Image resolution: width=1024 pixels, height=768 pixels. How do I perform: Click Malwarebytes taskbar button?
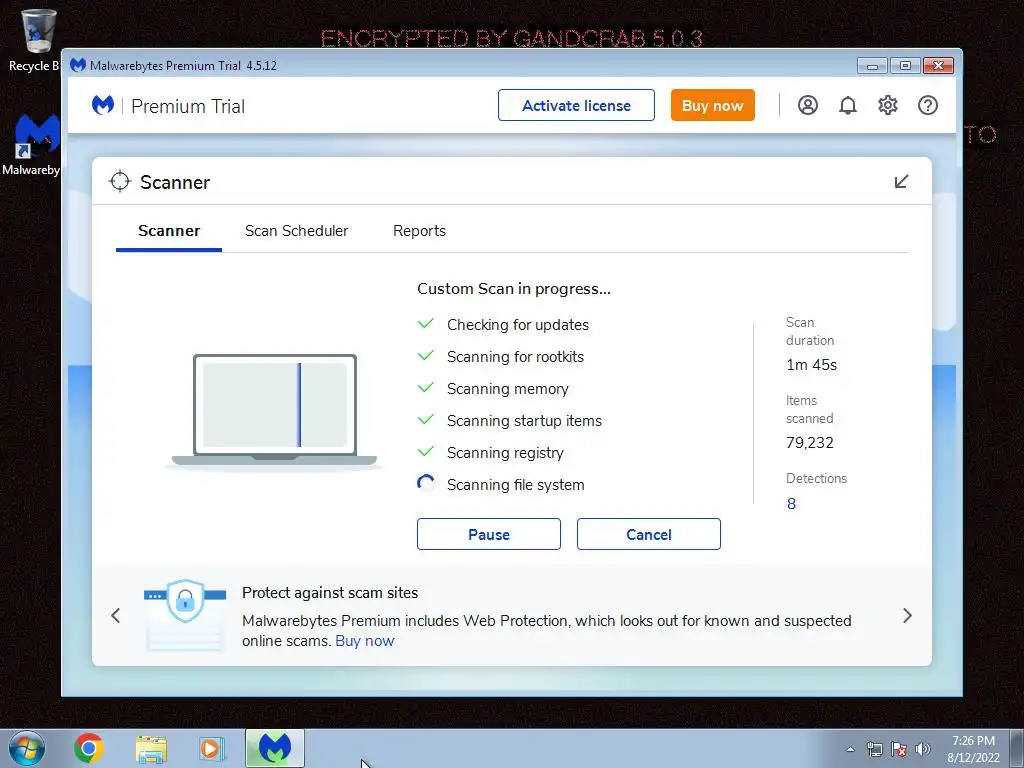click(x=275, y=748)
